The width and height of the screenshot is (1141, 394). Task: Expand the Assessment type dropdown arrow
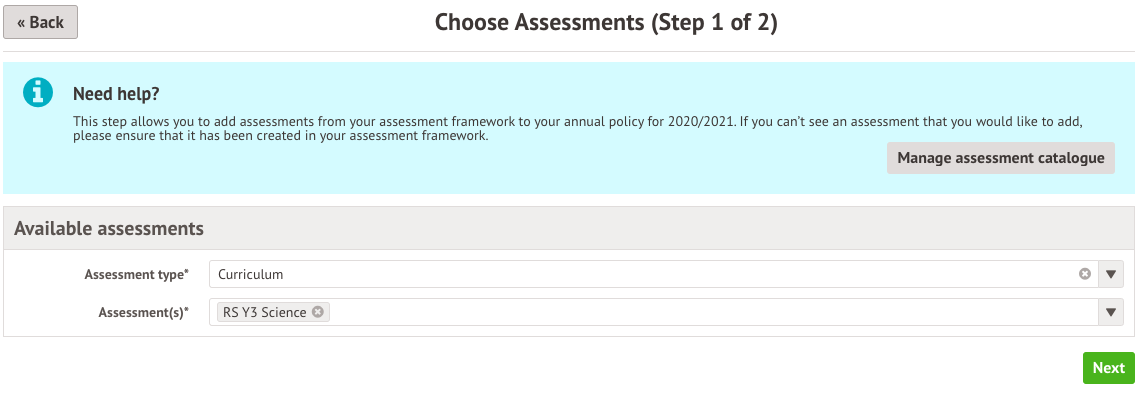(x=1110, y=275)
